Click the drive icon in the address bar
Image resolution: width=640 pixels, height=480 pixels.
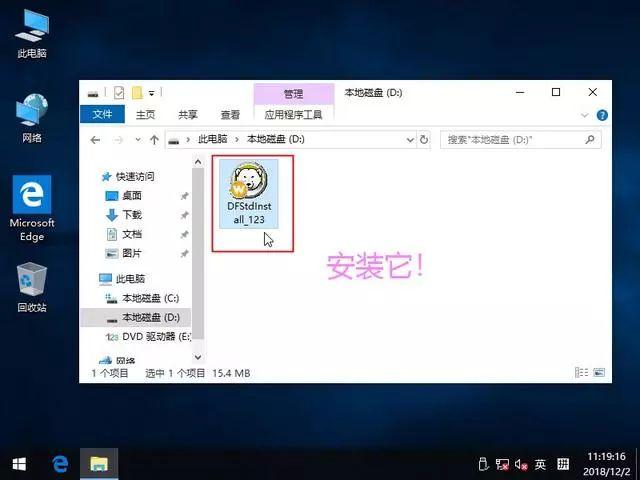[174, 140]
